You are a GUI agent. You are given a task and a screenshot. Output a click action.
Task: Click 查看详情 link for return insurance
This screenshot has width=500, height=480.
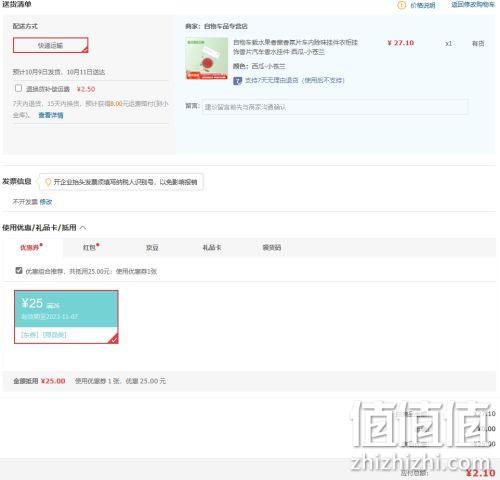[51, 115]
